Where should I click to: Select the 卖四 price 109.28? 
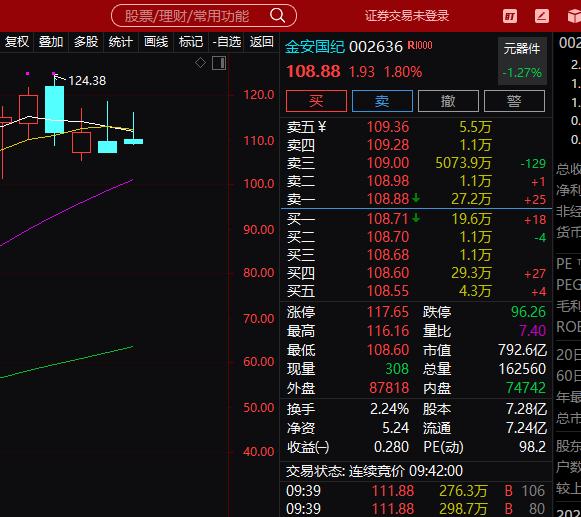pos(388,145)
